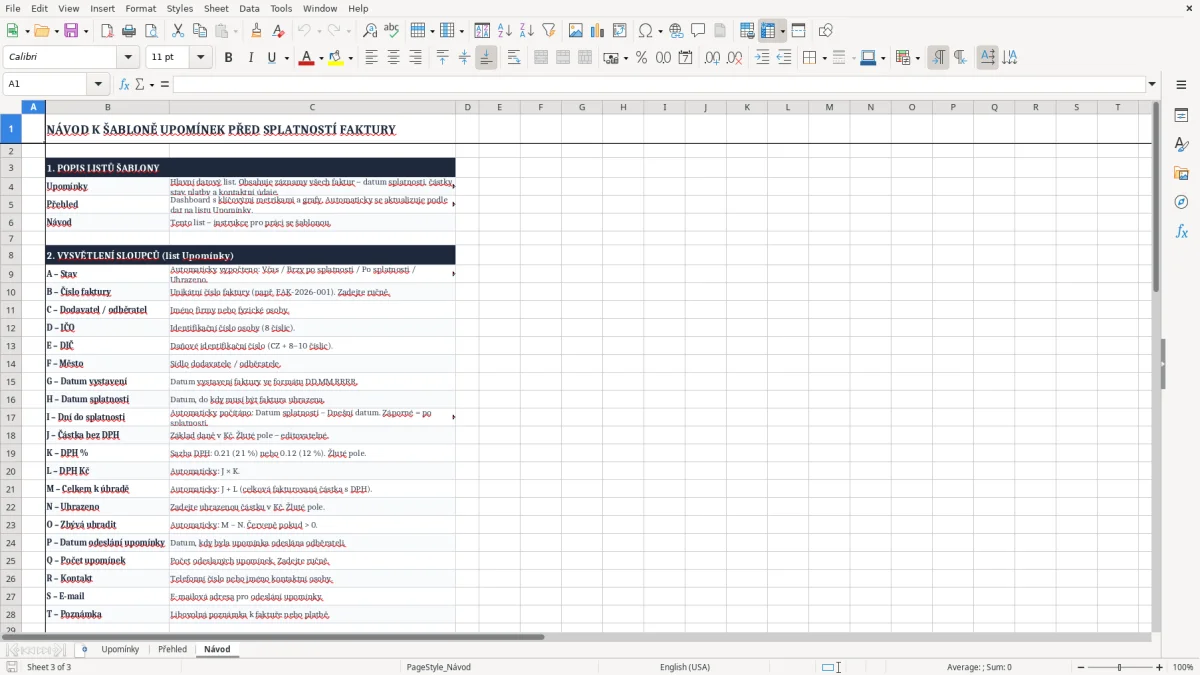
Task: Click Sheet 3 of 3 status
Action: pyautogui.click(x=49, y=667)
